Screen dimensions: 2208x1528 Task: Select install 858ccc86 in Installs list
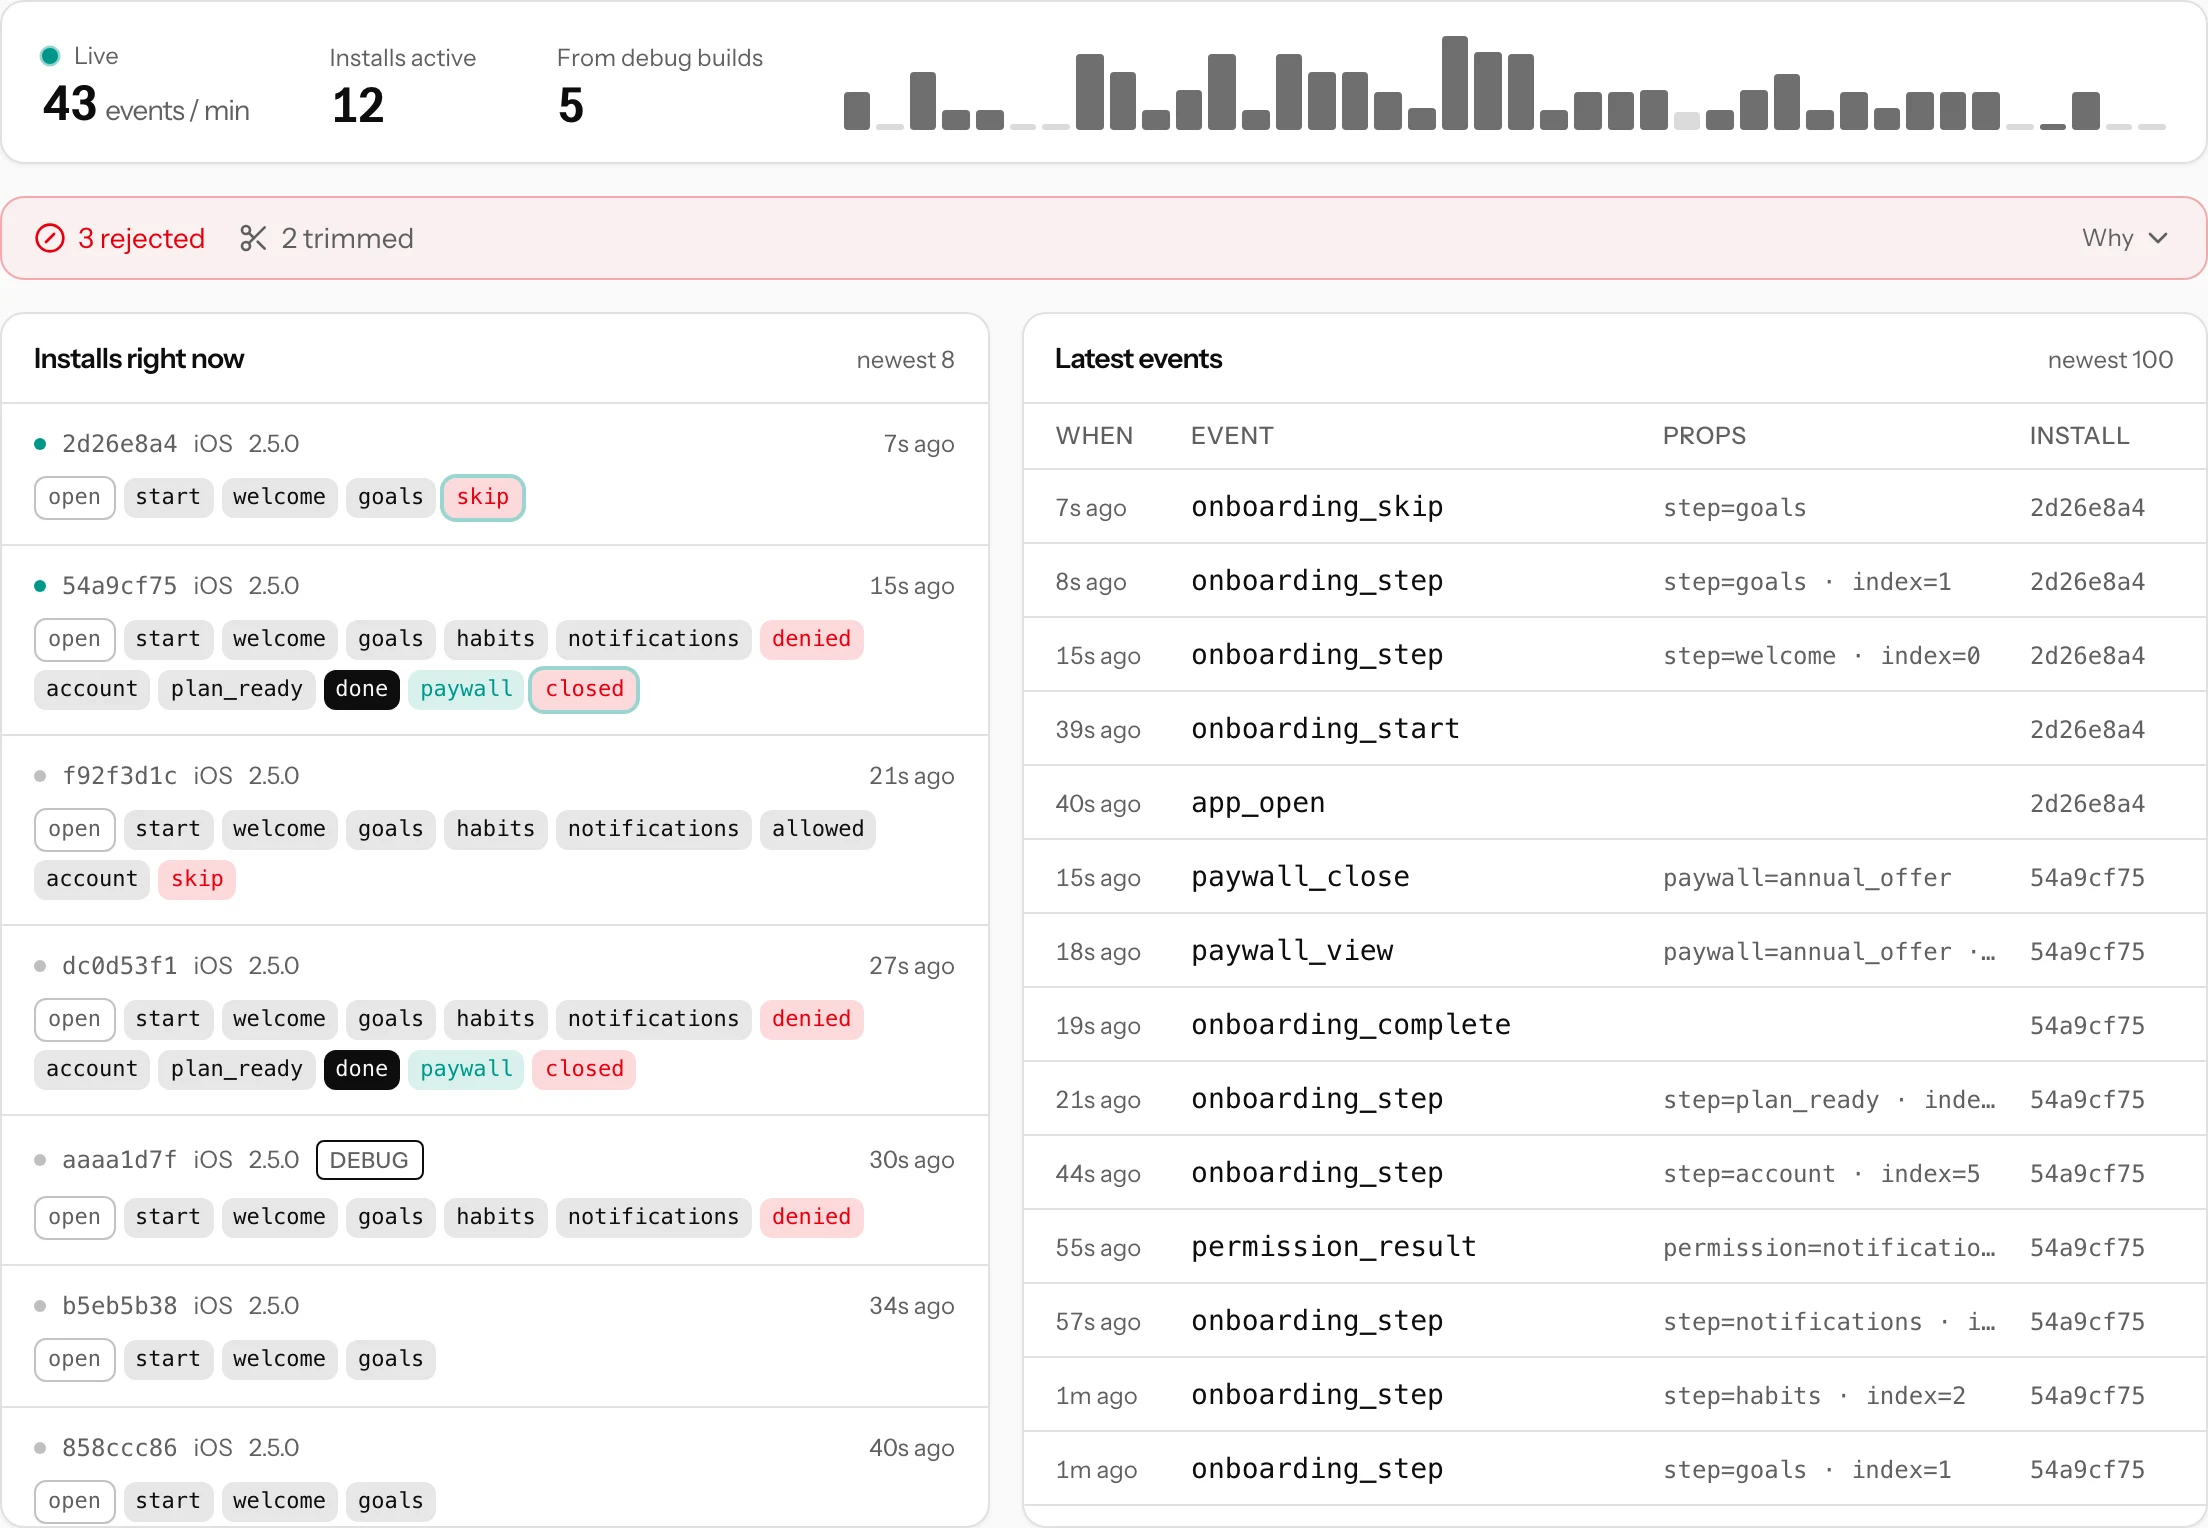click(495, 1468)
